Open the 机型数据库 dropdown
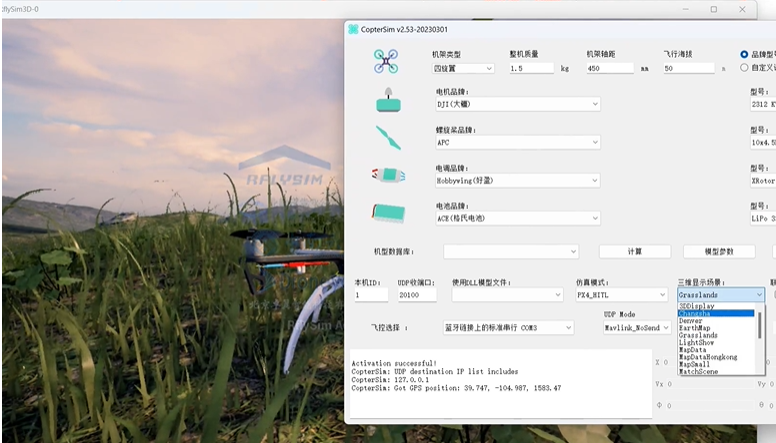 [x=511, y=251]
